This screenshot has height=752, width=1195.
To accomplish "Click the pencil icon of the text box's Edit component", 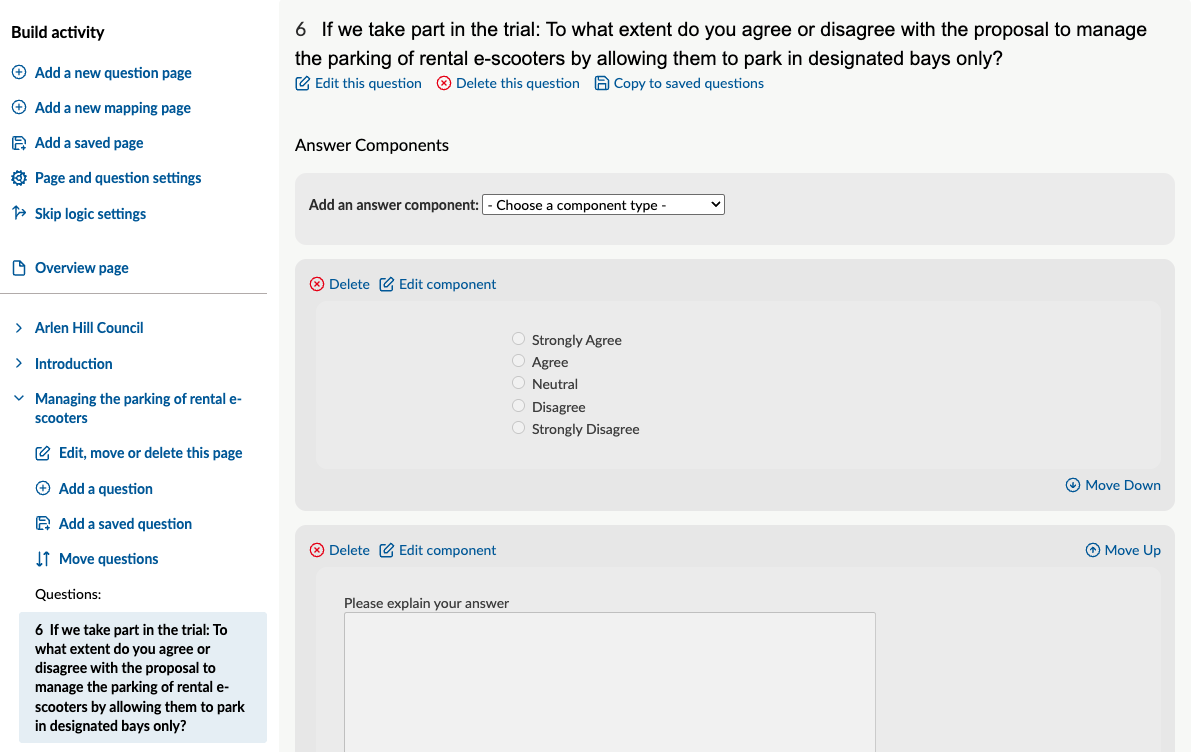I will pyautogui.click(x=386, y=550).
